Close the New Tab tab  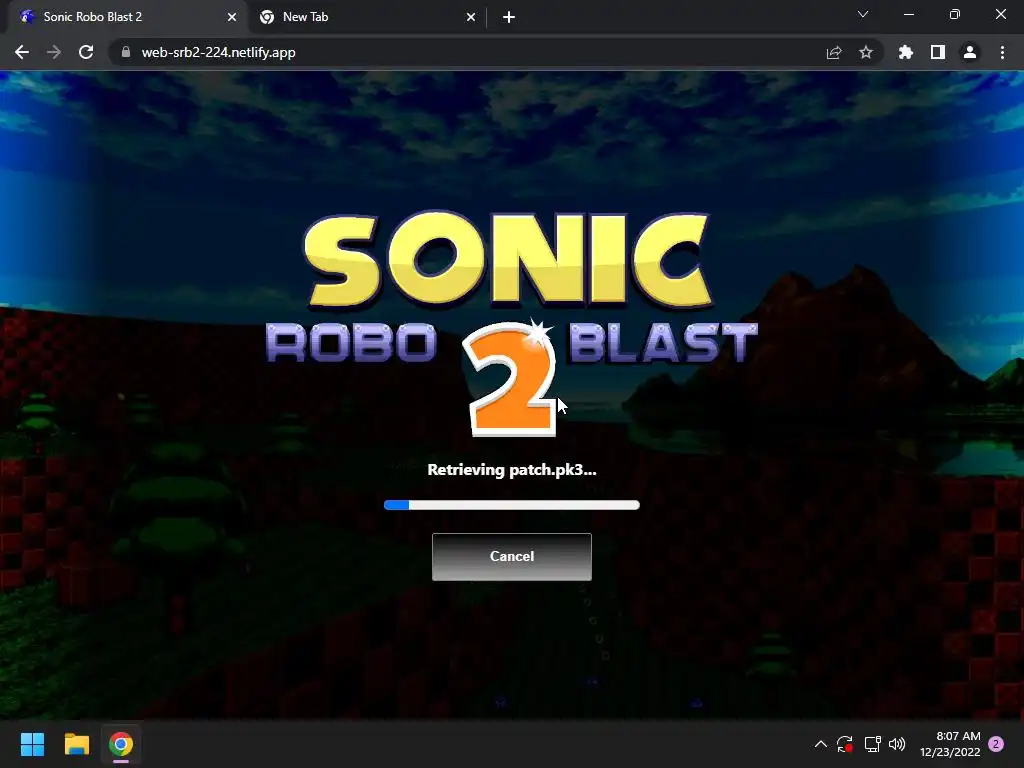click(471, 17)
